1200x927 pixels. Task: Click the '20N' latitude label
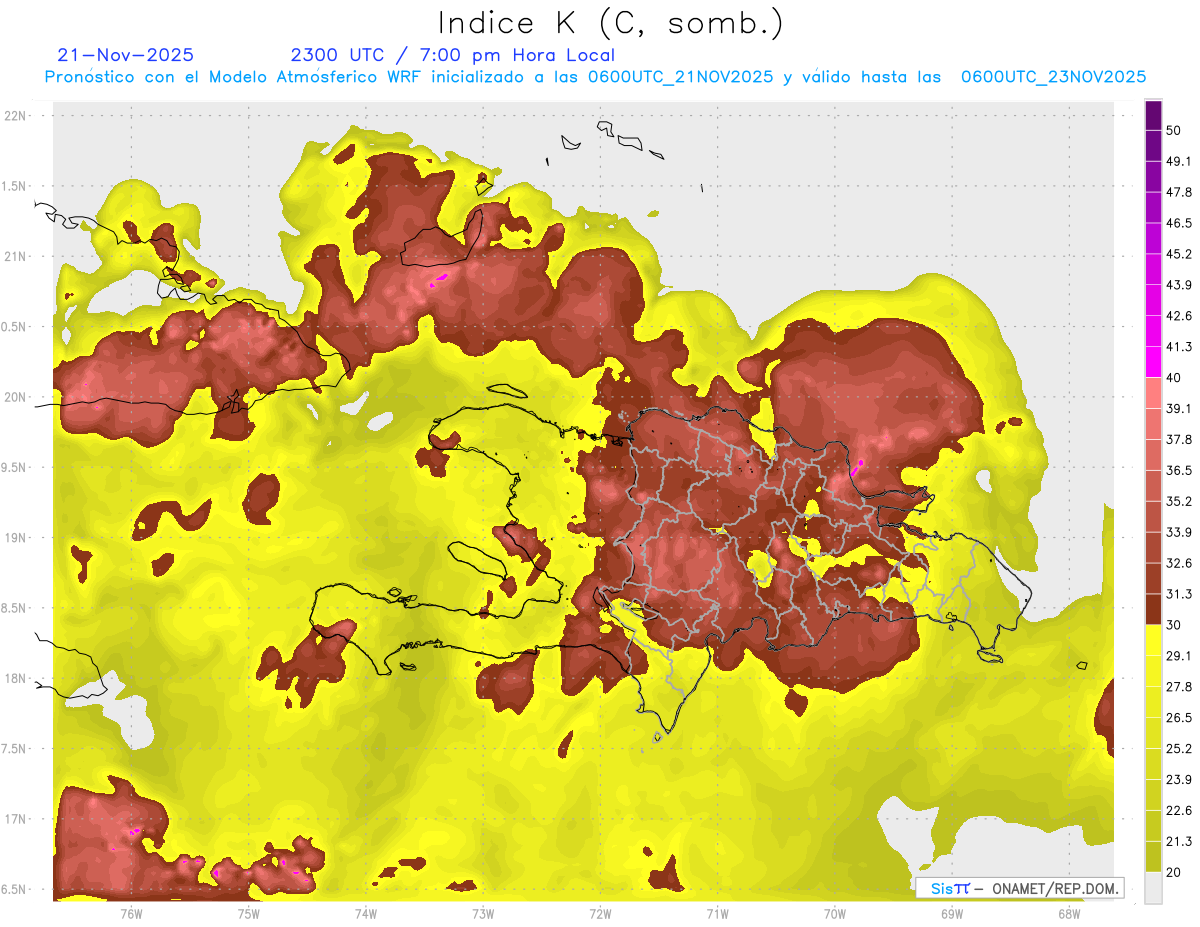point(16,397)
